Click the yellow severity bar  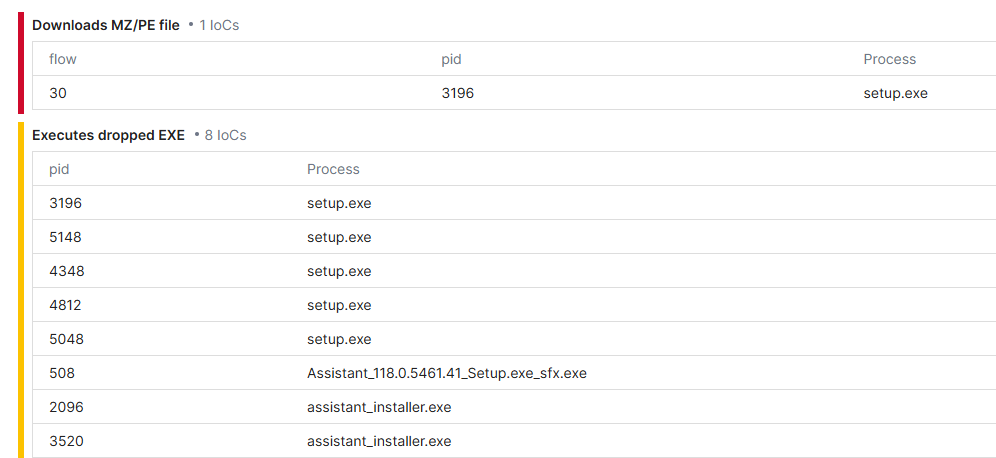coord(20,290)
